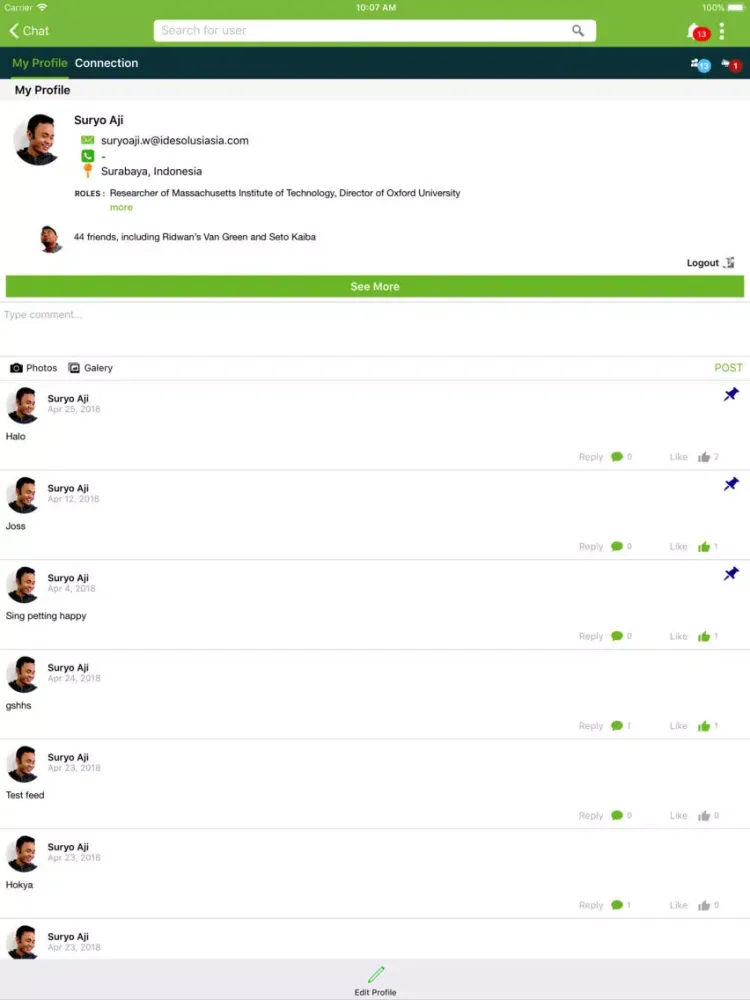The width and height of the screenshot is (750, 1000).
Task: Click the Edit Profile pencil icon
Action: [x=375, y=974]
